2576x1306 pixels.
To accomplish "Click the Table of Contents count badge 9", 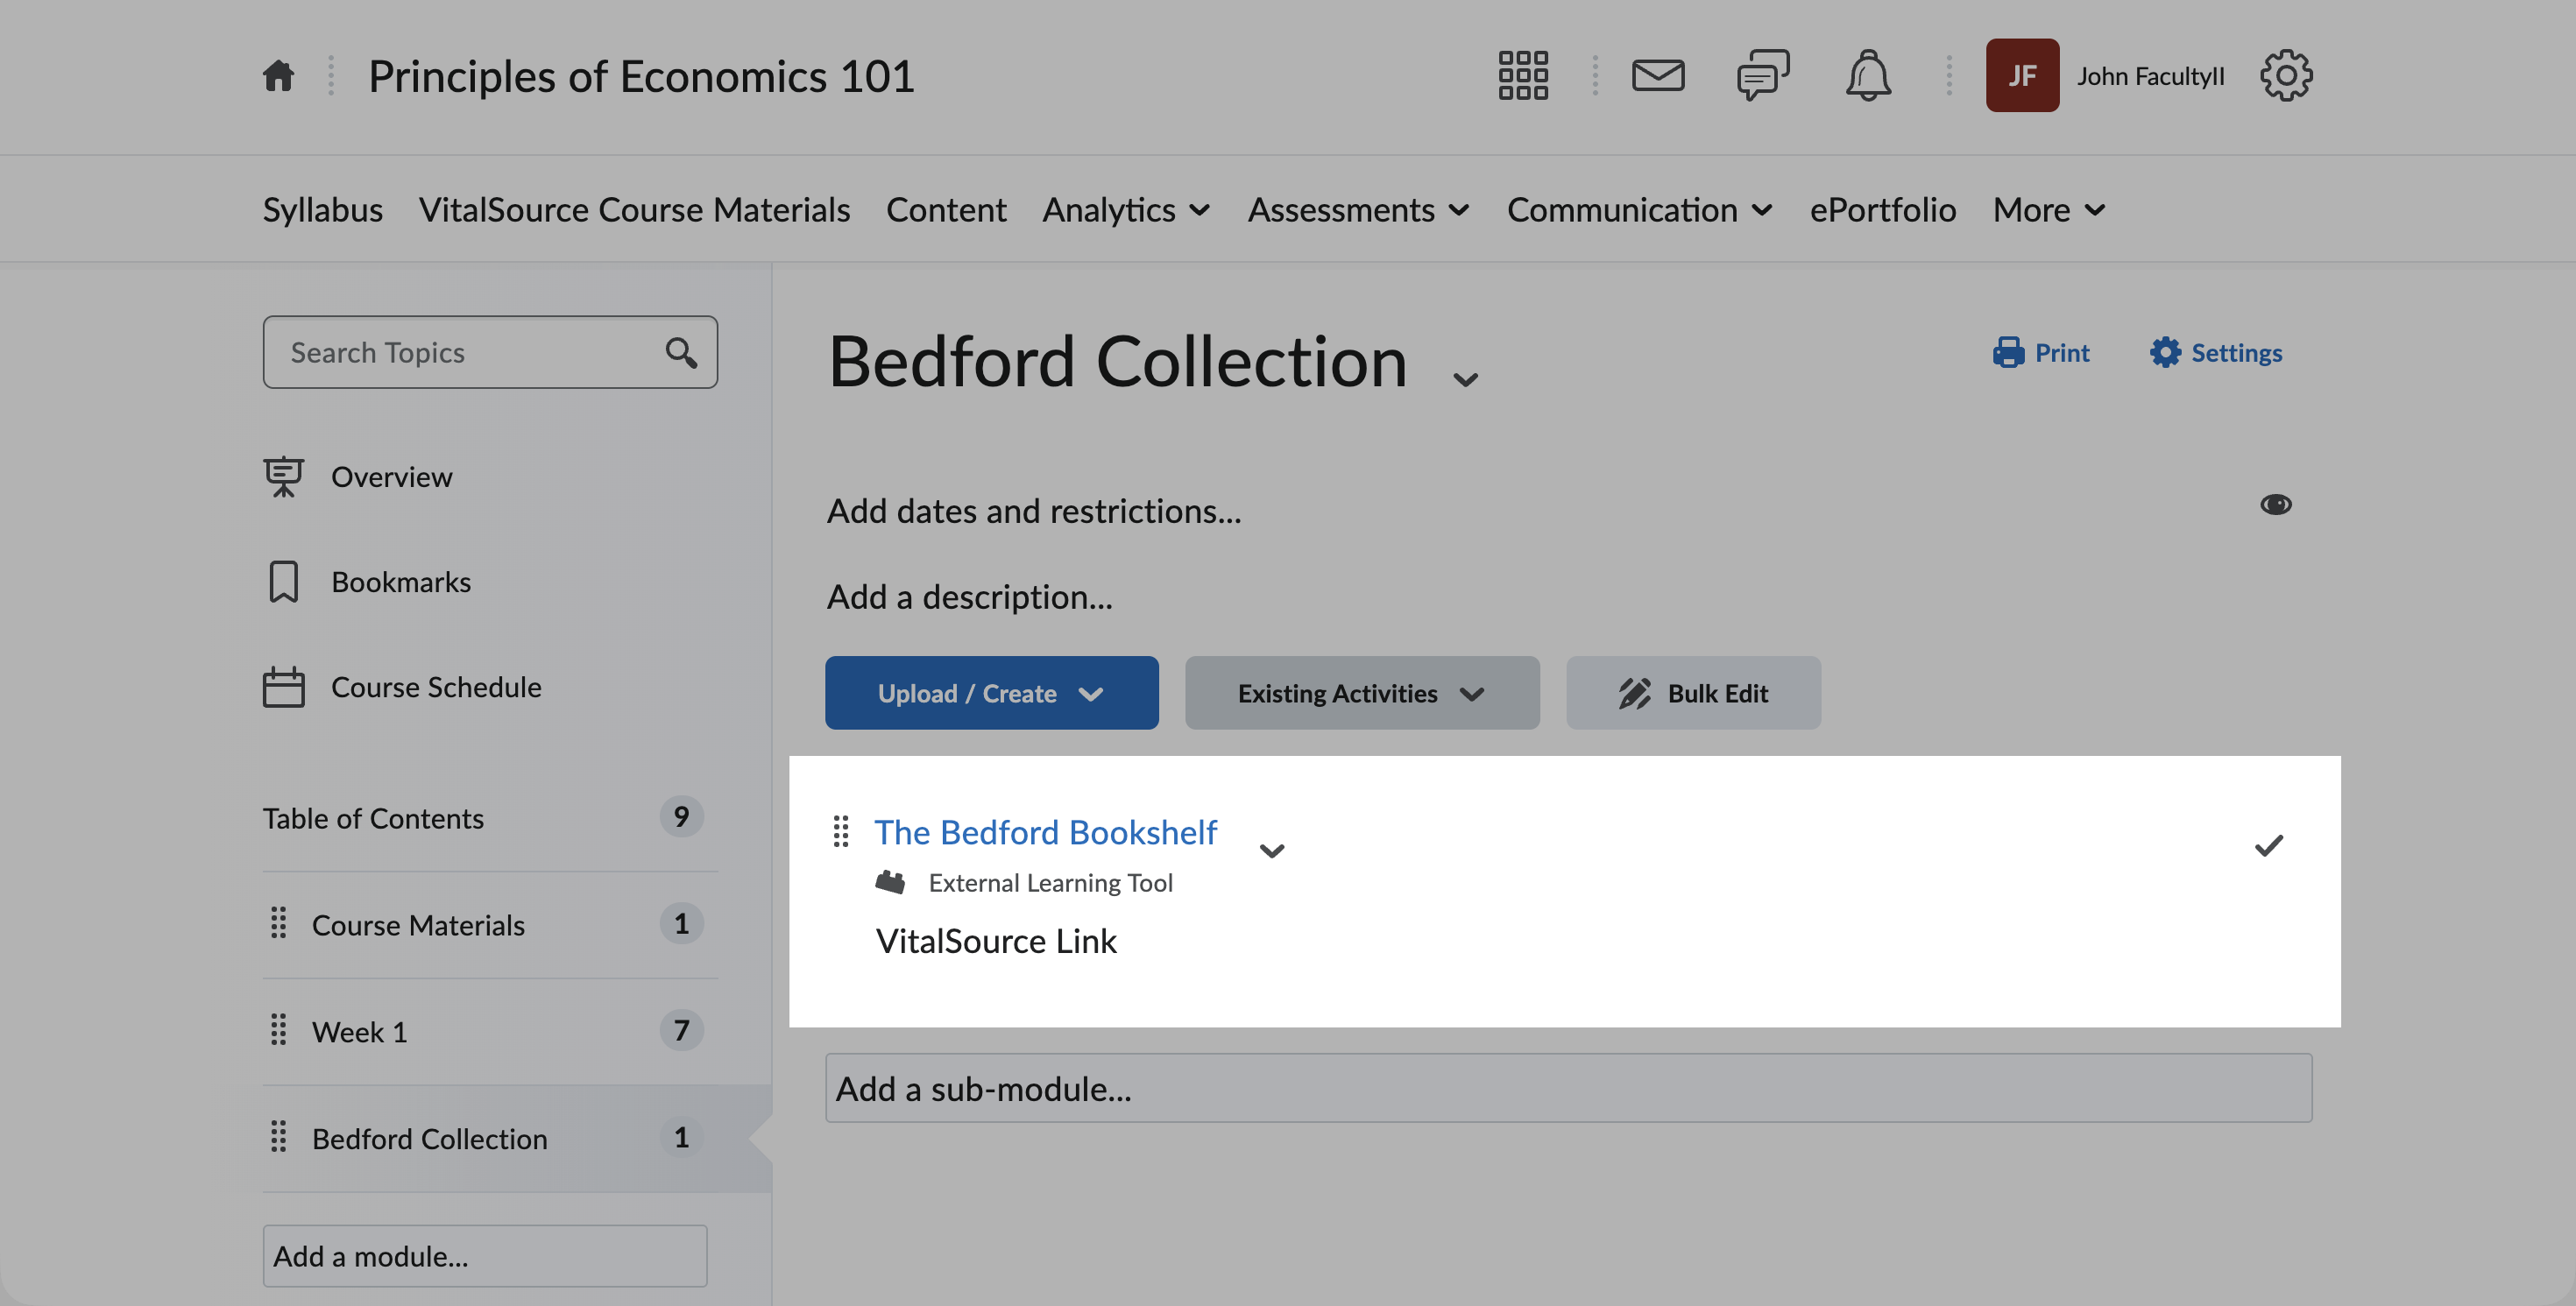I will pyautogui.click(x=681, y=817).
